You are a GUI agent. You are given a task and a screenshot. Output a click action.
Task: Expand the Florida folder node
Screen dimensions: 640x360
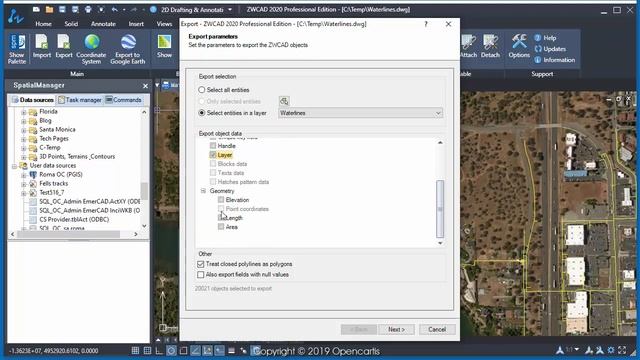click(x=24, y=112)
